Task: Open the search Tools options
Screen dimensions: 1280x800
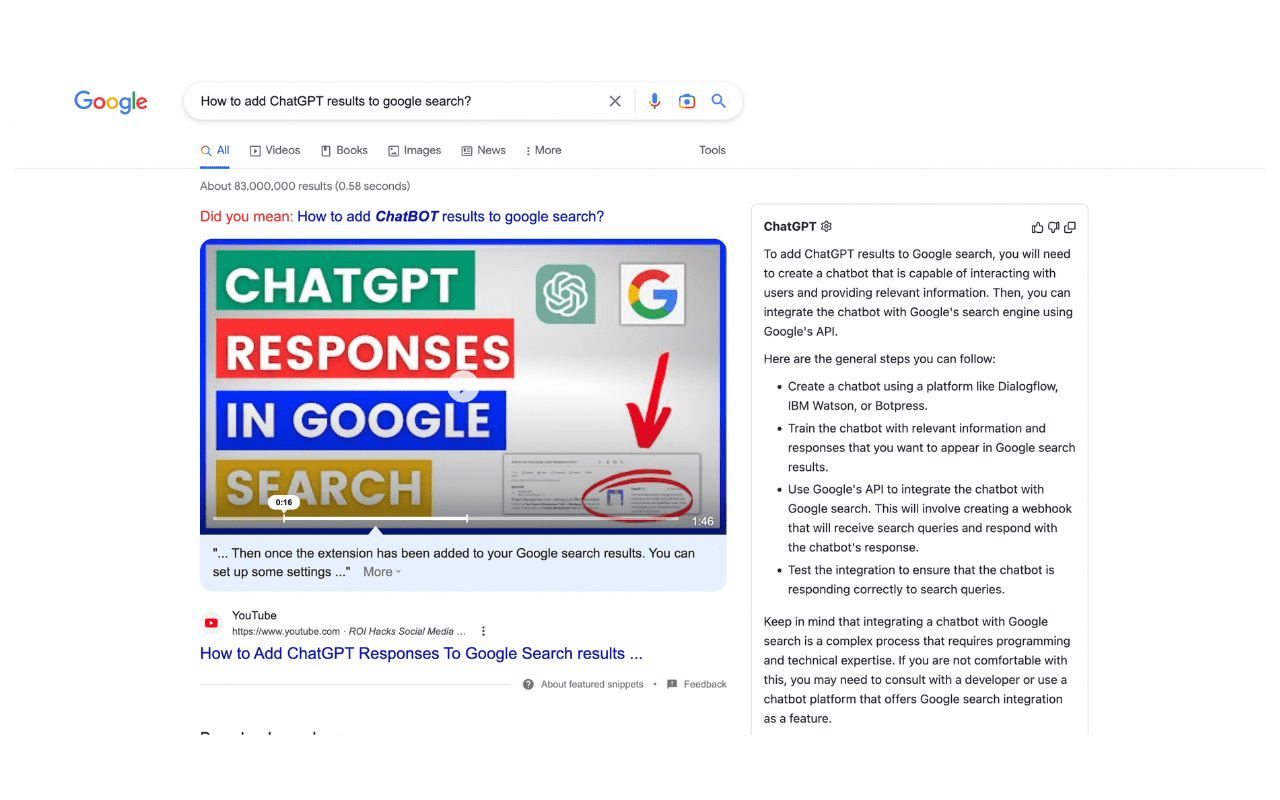Action: coord(712,150)
